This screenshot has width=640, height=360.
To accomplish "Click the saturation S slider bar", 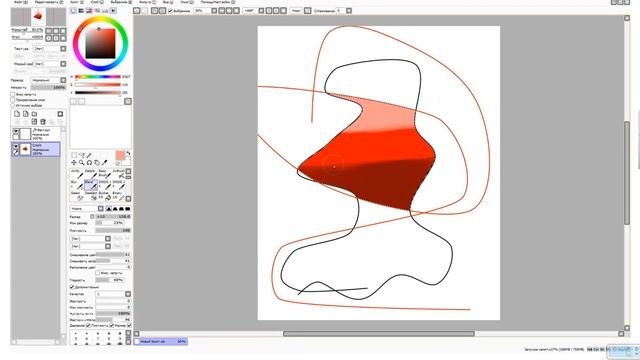I will (98, 84).
